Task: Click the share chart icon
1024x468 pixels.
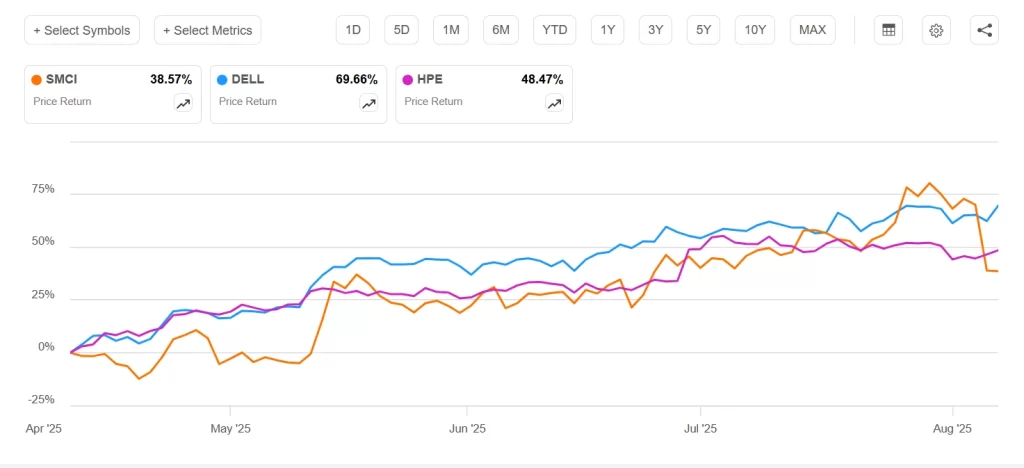Action: (984, 30)
